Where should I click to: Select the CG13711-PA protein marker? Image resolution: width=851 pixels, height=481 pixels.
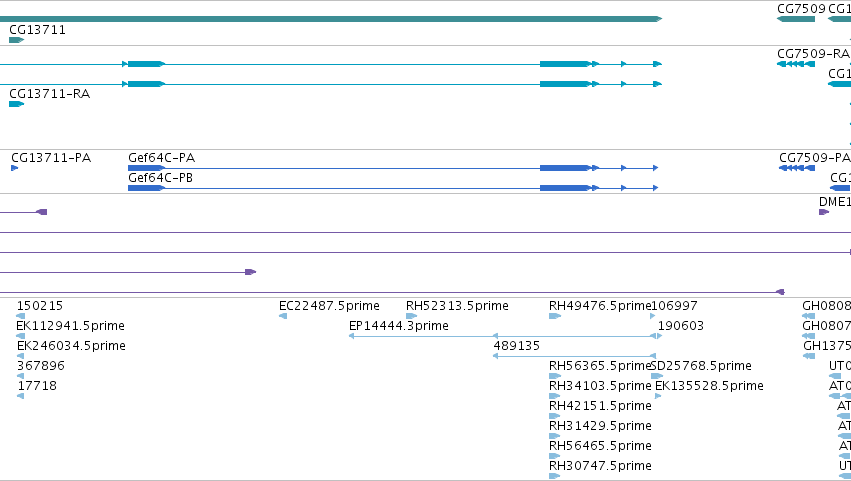point(15,168)
